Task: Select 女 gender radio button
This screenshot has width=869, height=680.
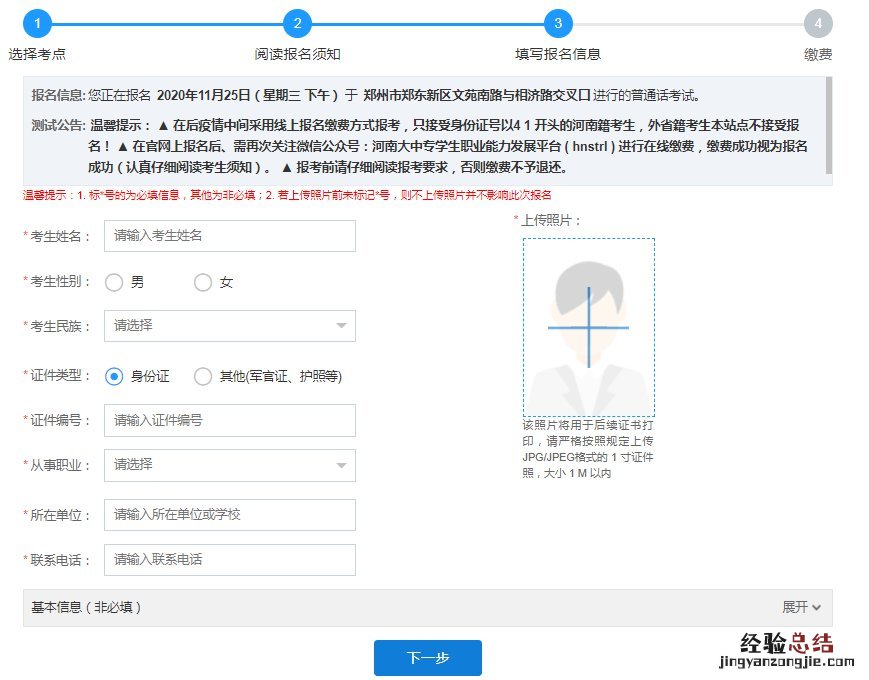Action: tap(203, 282)
